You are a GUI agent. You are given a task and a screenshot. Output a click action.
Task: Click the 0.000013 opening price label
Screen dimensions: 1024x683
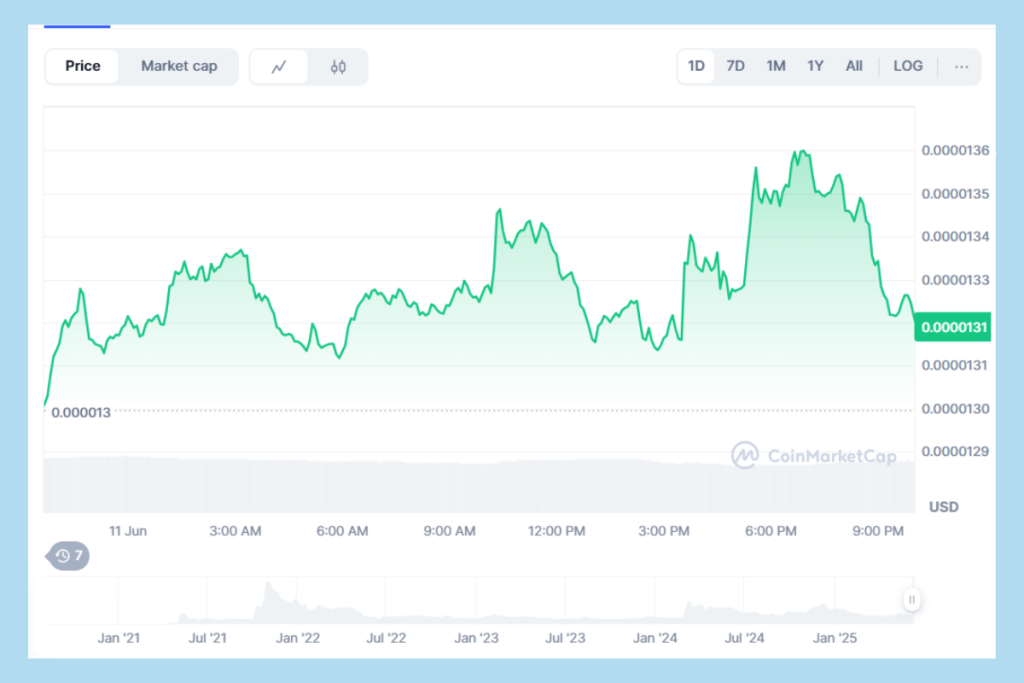coord(81,413)
